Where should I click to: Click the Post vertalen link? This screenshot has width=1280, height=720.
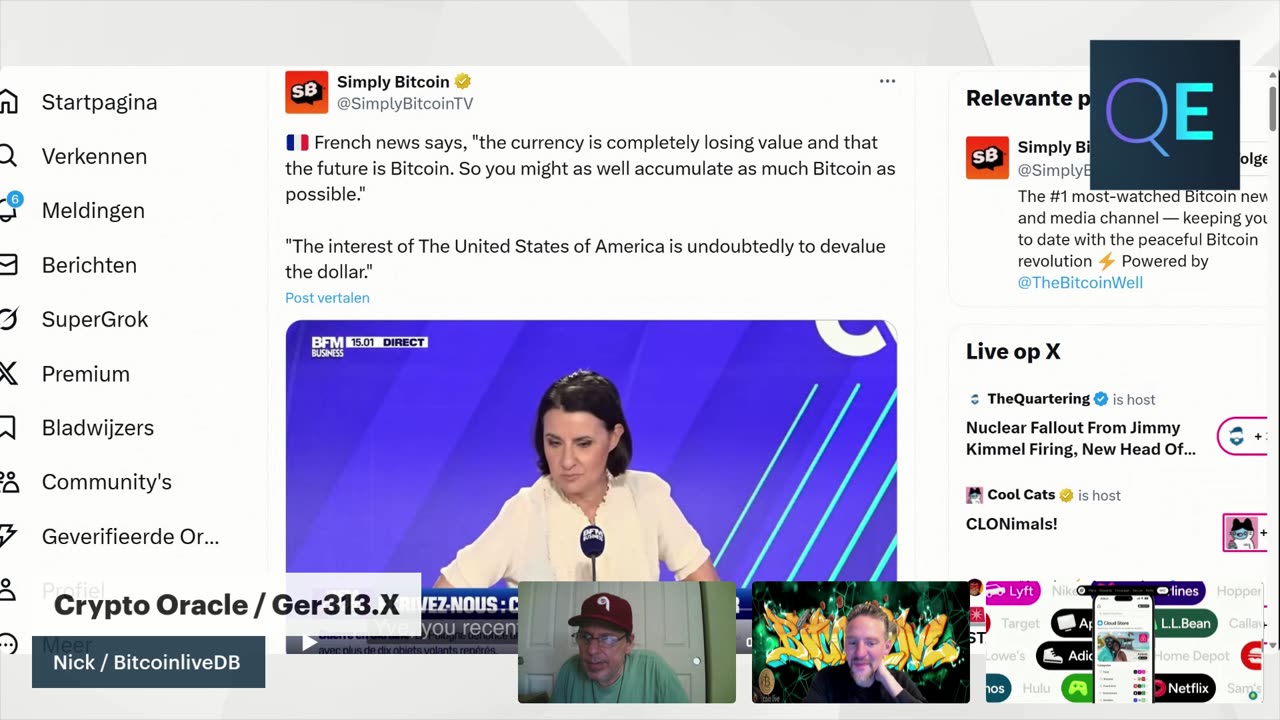(x=327, y=298)
